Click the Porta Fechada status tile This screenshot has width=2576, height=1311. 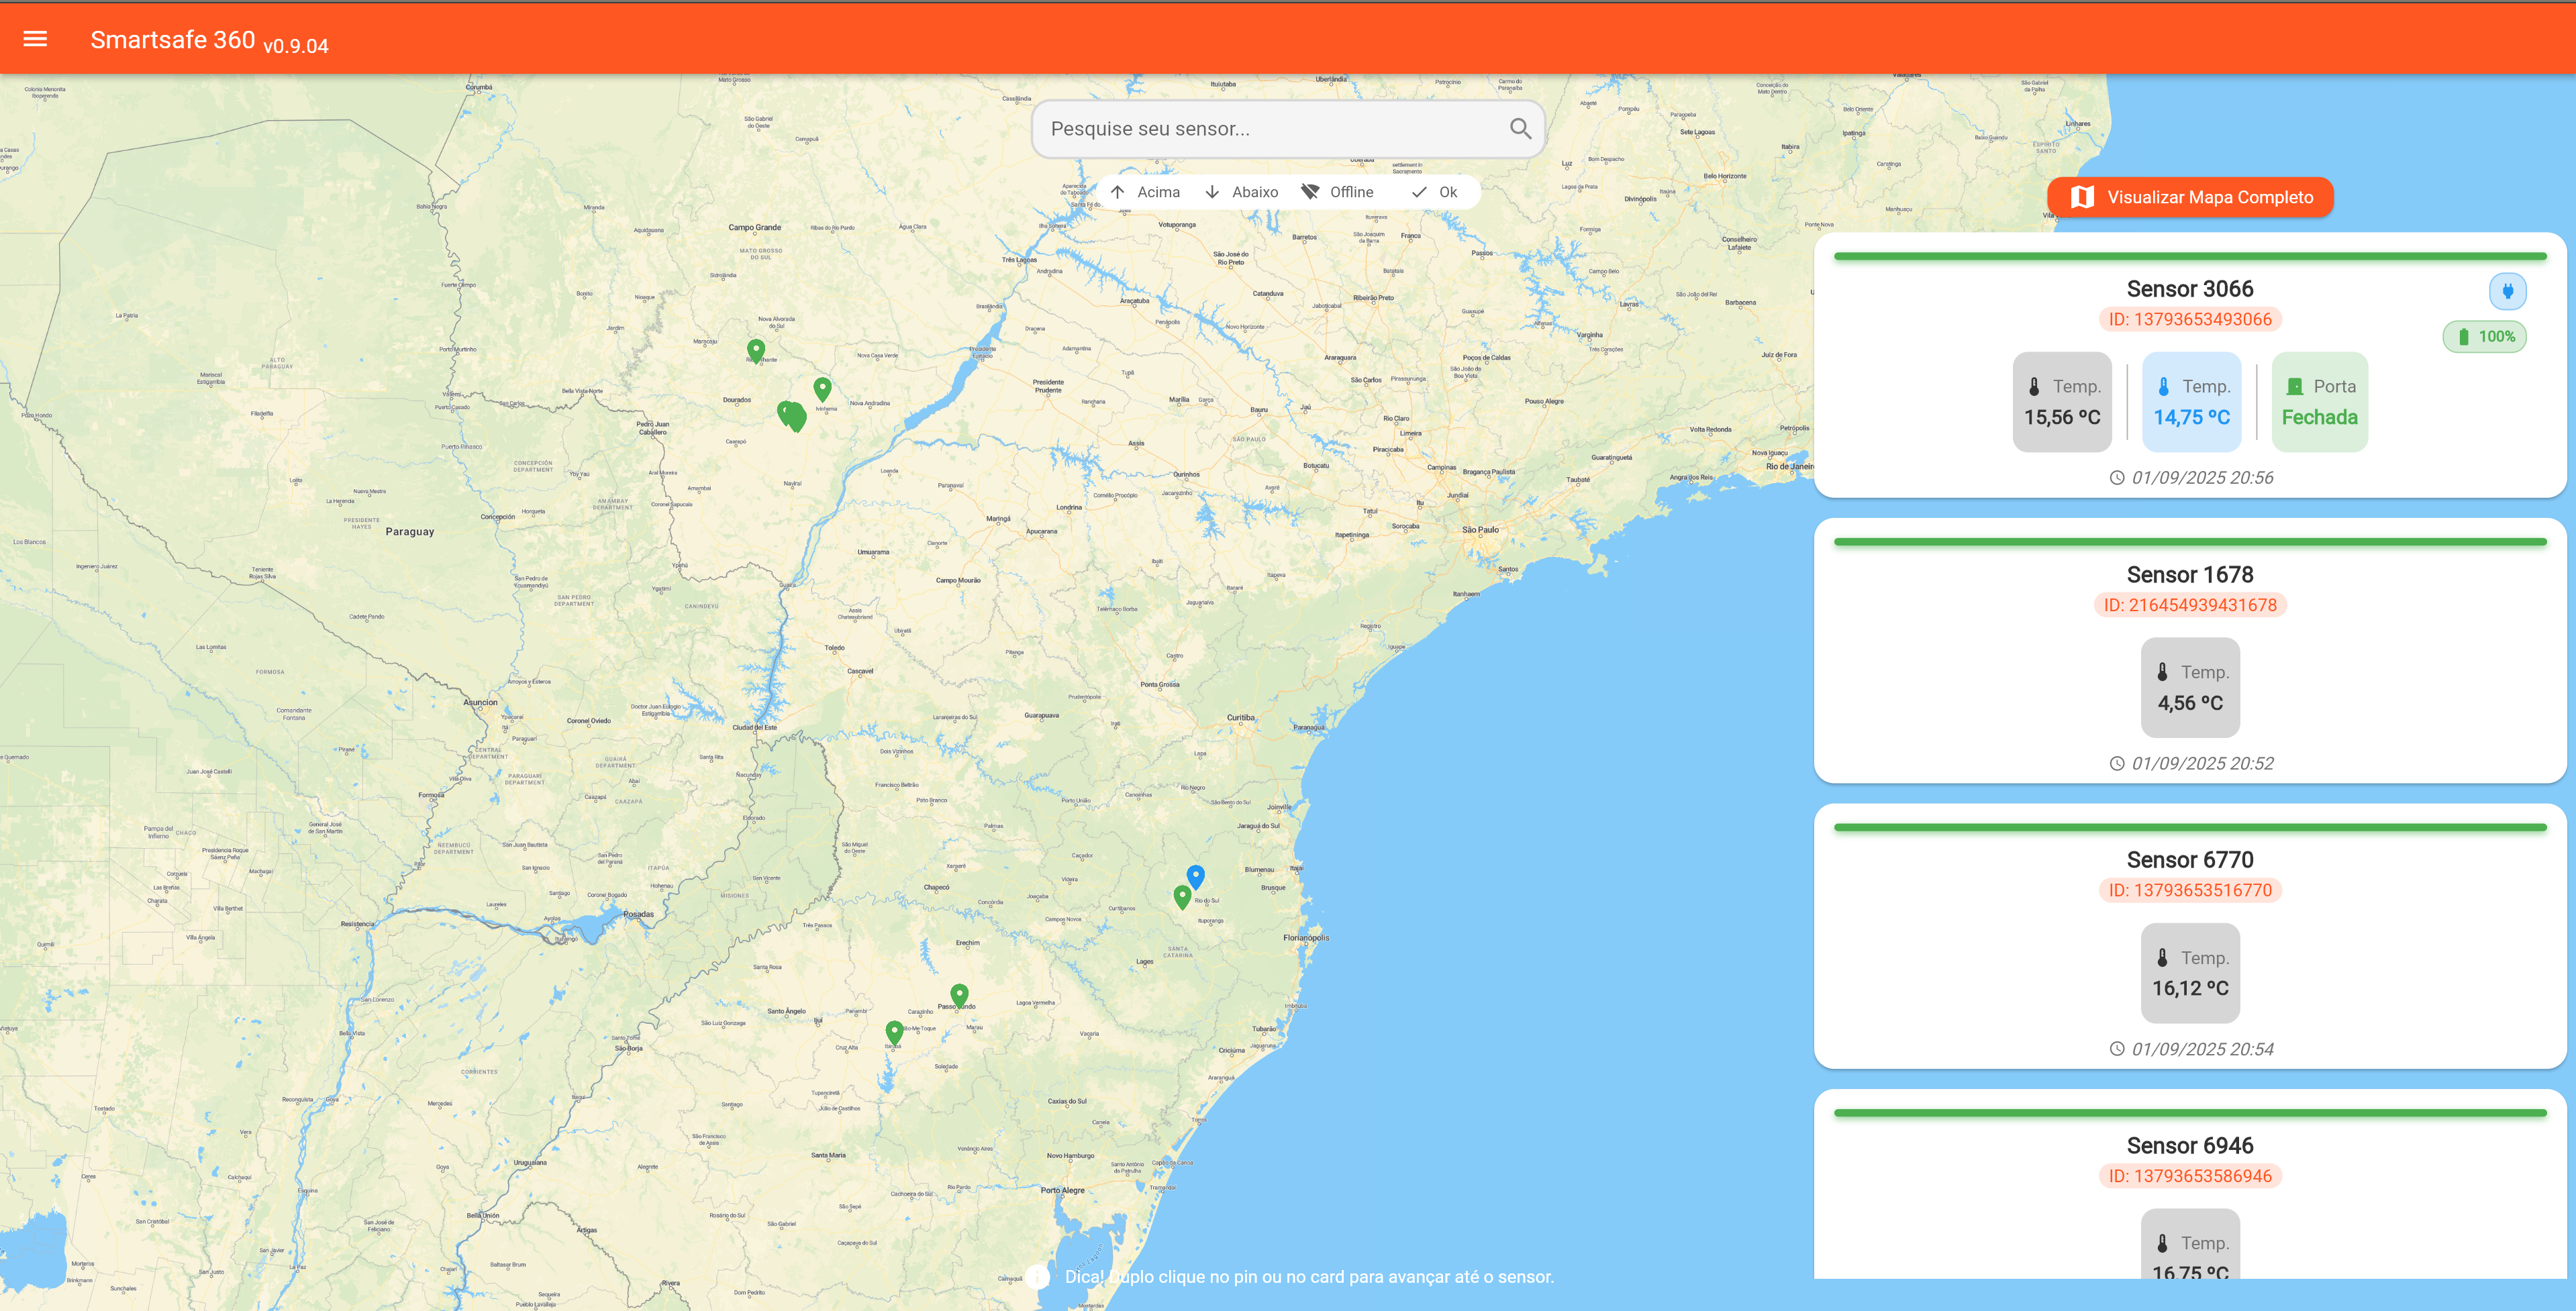point(2319,402)
